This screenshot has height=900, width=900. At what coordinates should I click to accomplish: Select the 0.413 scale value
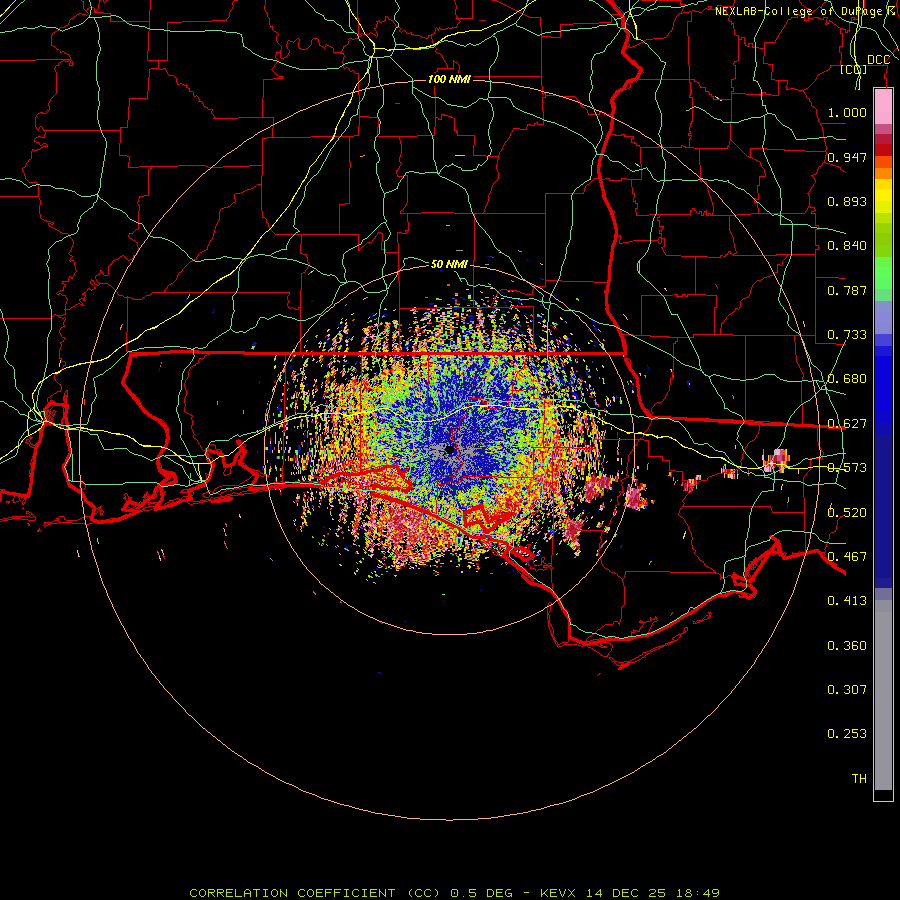847,601
